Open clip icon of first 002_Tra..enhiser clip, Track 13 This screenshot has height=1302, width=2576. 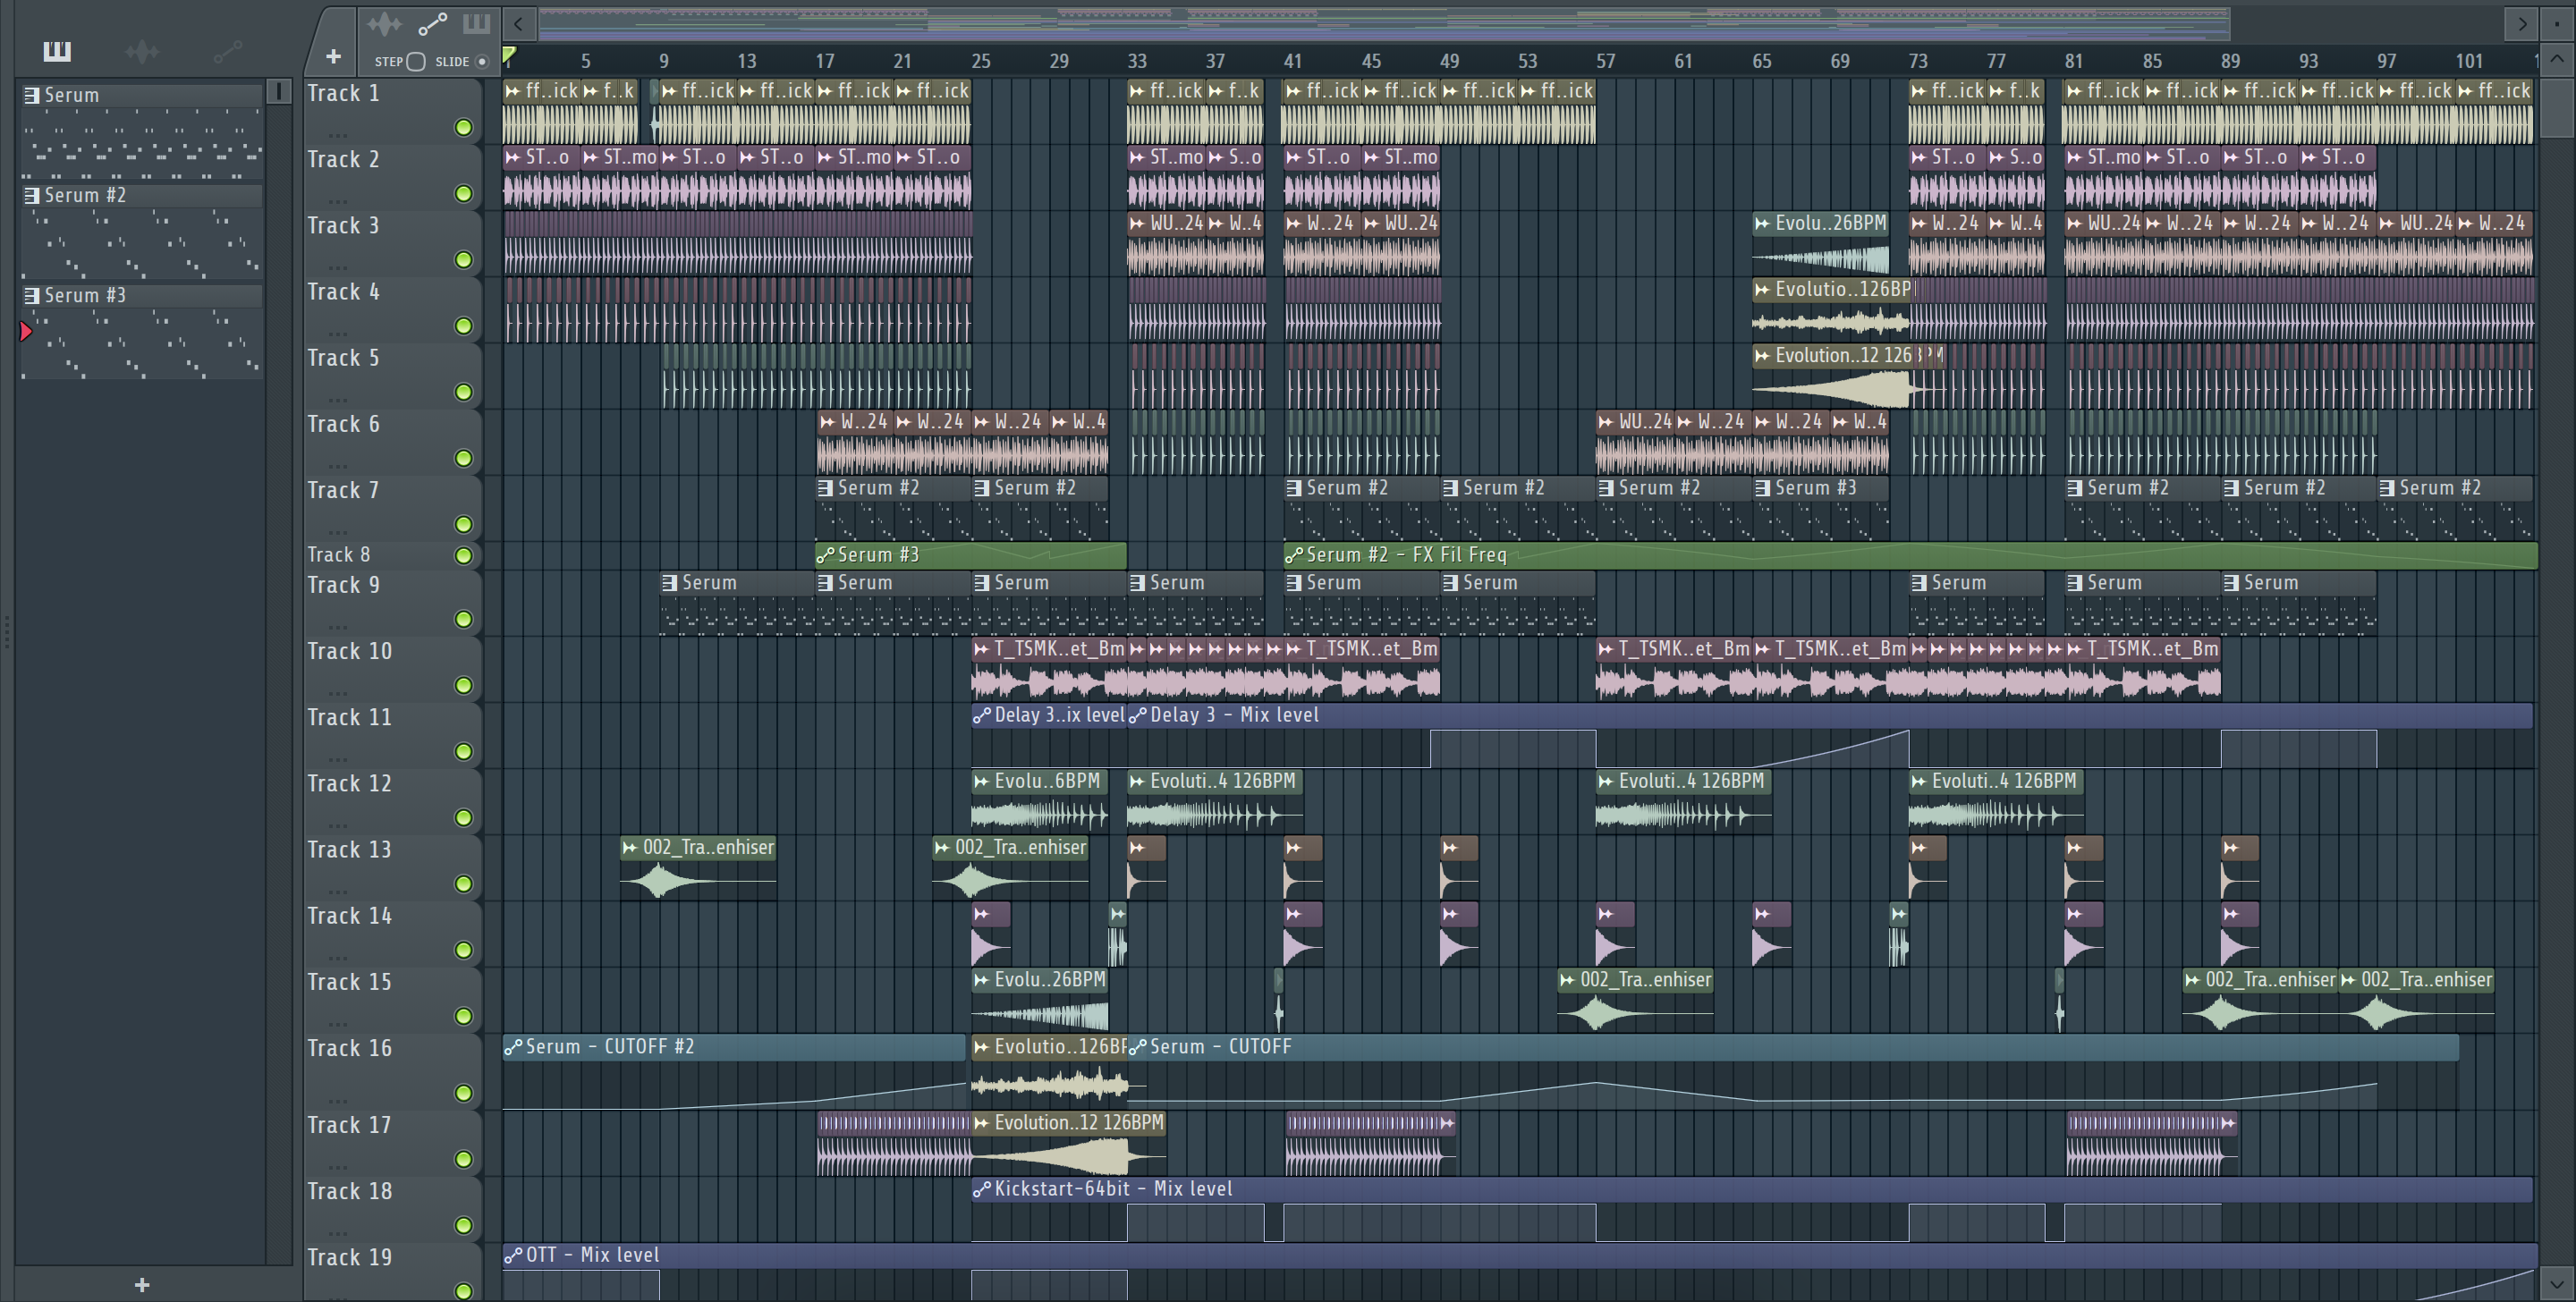630,848
